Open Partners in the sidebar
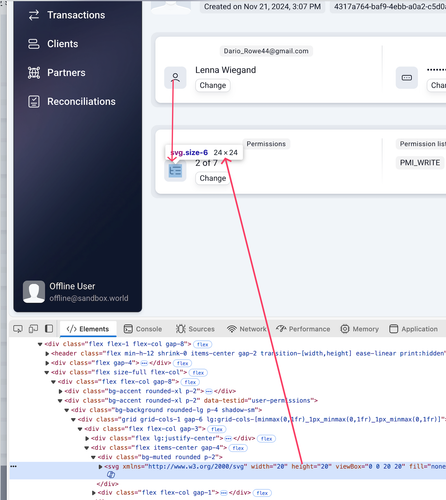Screen dimensions: 446x500 pyautogui.click(x=57, y=73)
